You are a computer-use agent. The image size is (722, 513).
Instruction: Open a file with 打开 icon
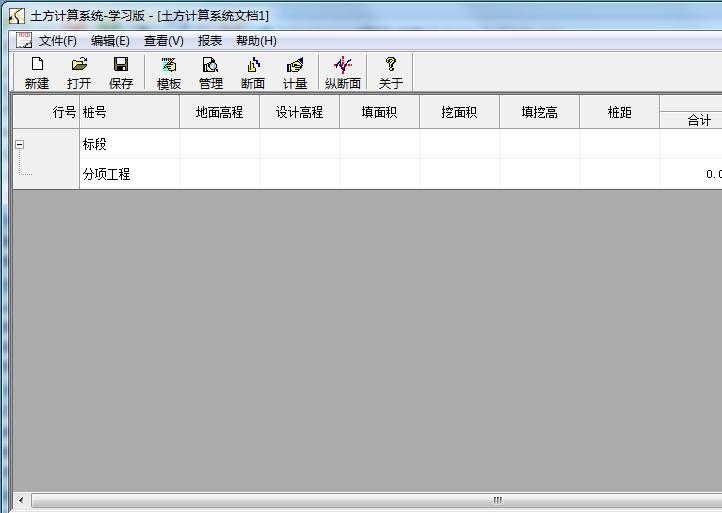pos(79,72)
